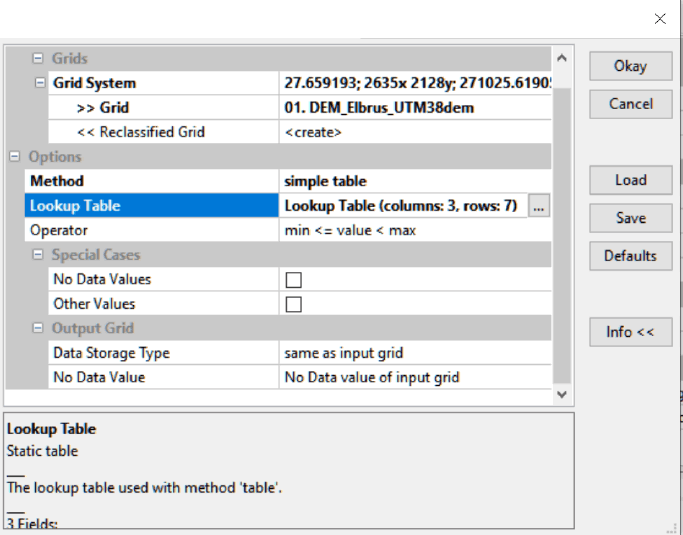Screen dimensions: 683x535
Task: Open Lookup Table editor via ellipsis button
Action: pos(539,206)
